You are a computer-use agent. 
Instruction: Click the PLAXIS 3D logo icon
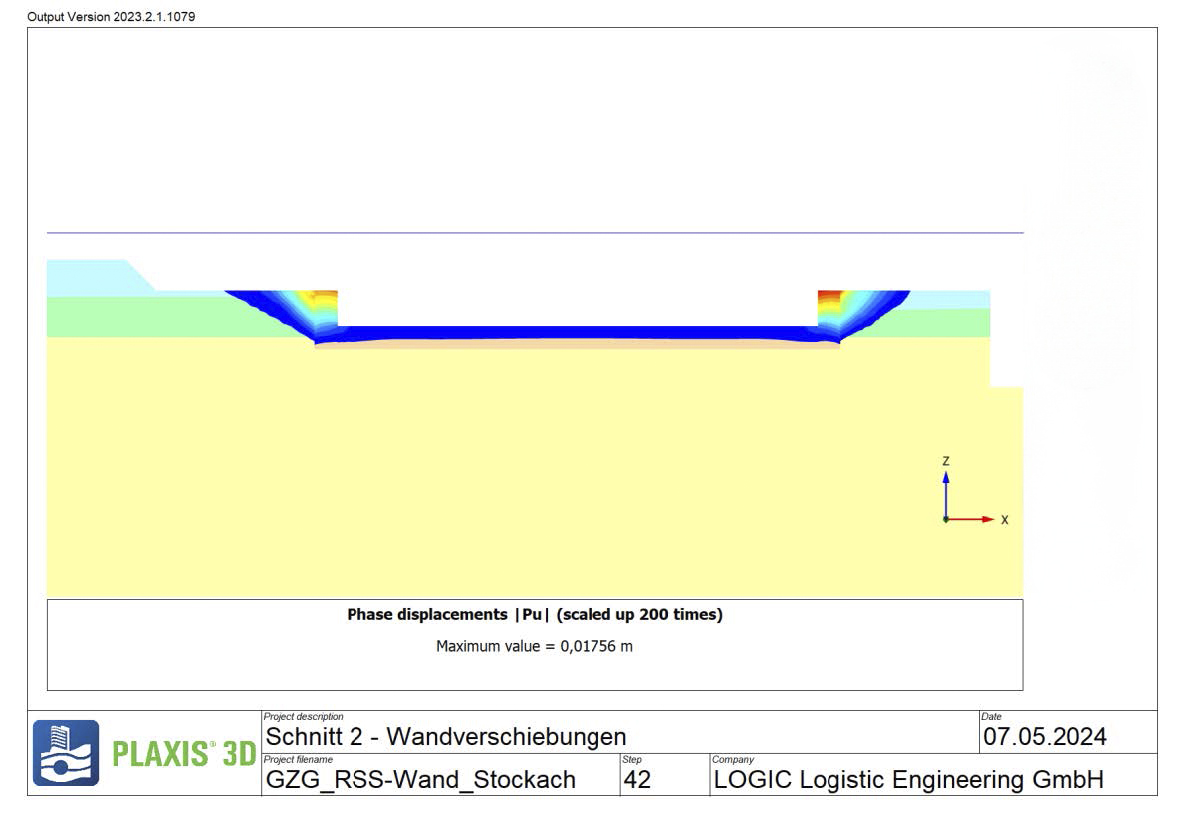pos(66,753)
